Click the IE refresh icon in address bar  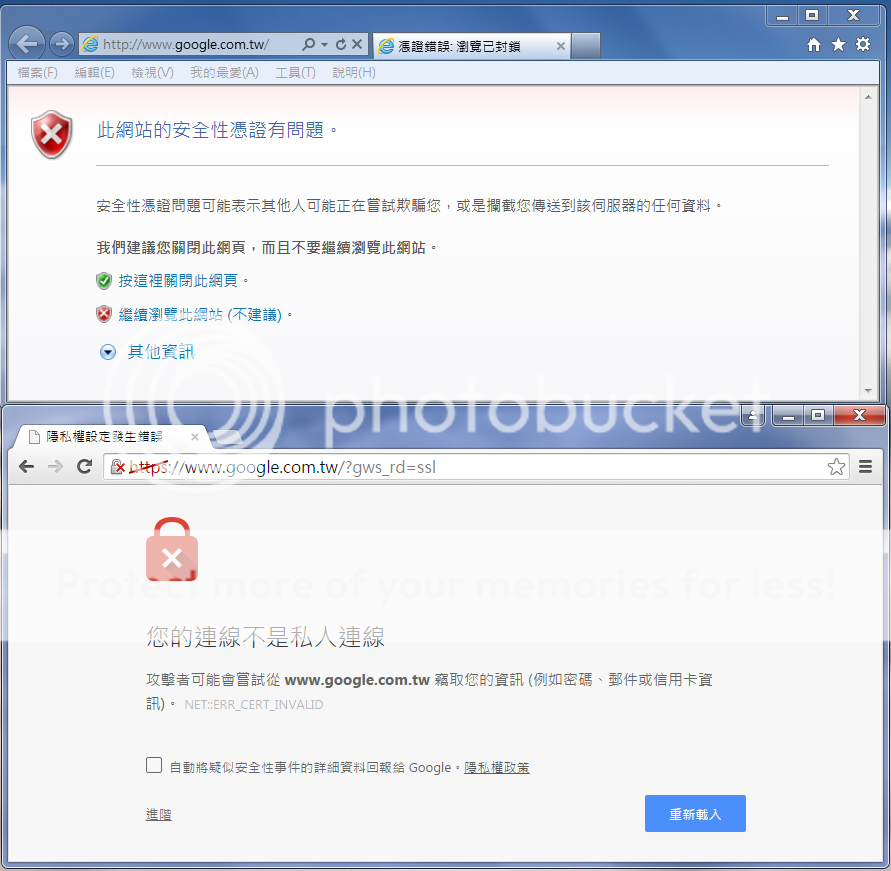coord(341,45)
